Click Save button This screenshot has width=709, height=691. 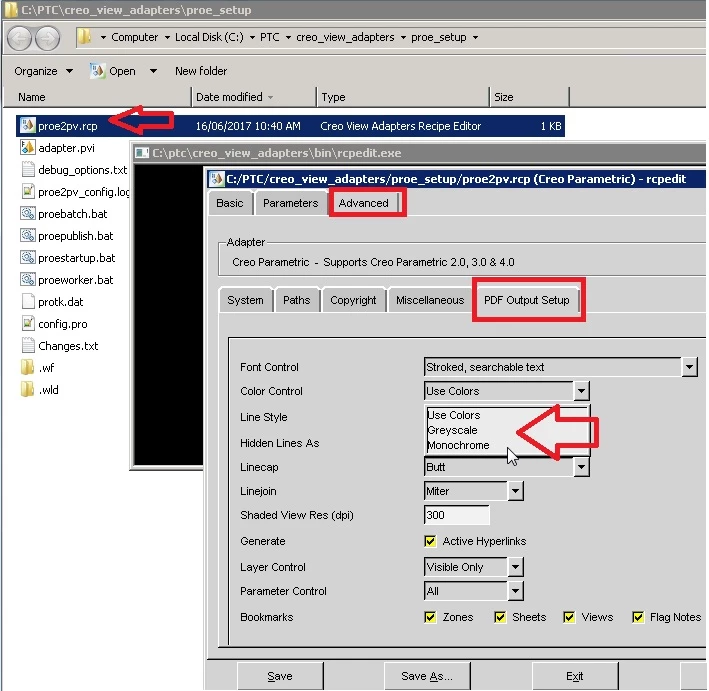(x=280, y=676)
